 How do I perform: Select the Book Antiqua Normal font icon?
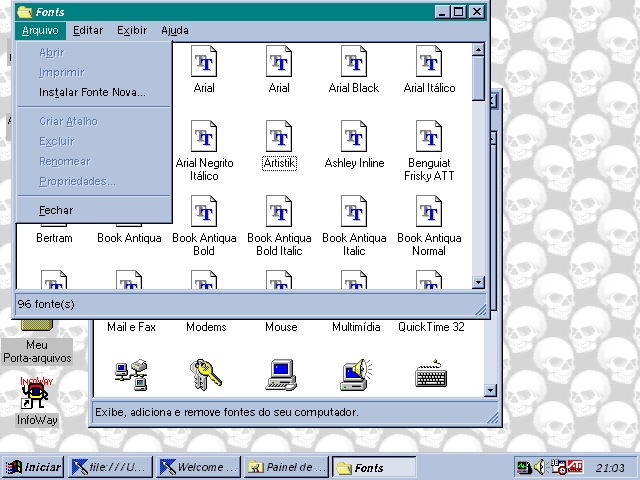coord(429,211)
